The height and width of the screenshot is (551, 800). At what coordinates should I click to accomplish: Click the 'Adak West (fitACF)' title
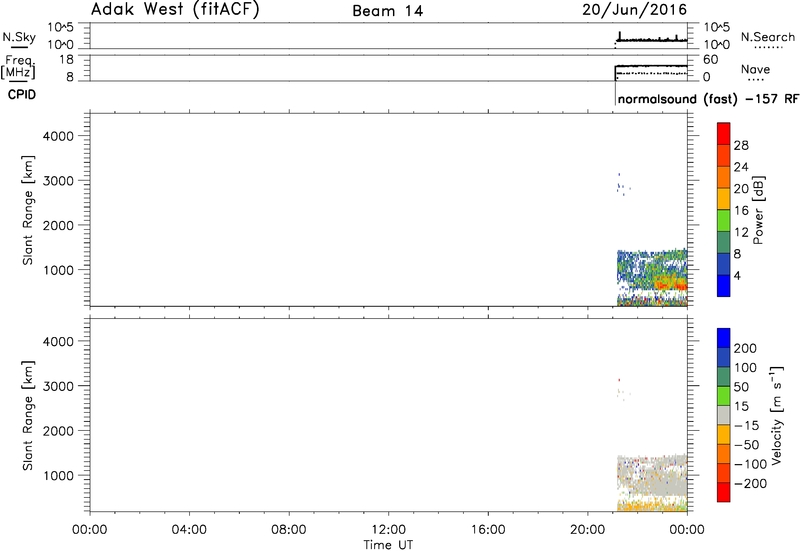pyautogui.click(x=175, y=10)
